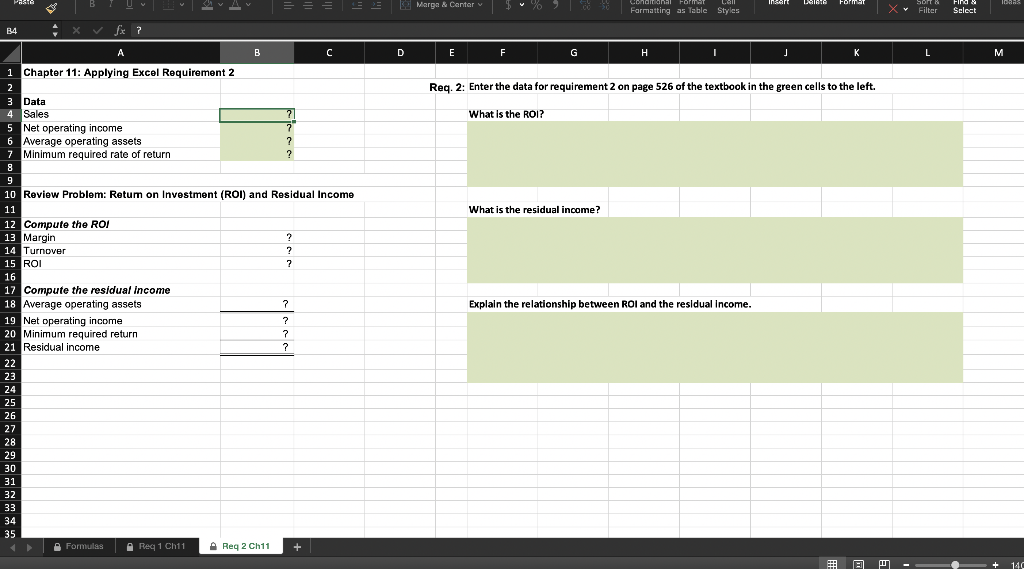Toggle Underline formatting
This screenshot has height=569, width=1024.
point(129,5)
